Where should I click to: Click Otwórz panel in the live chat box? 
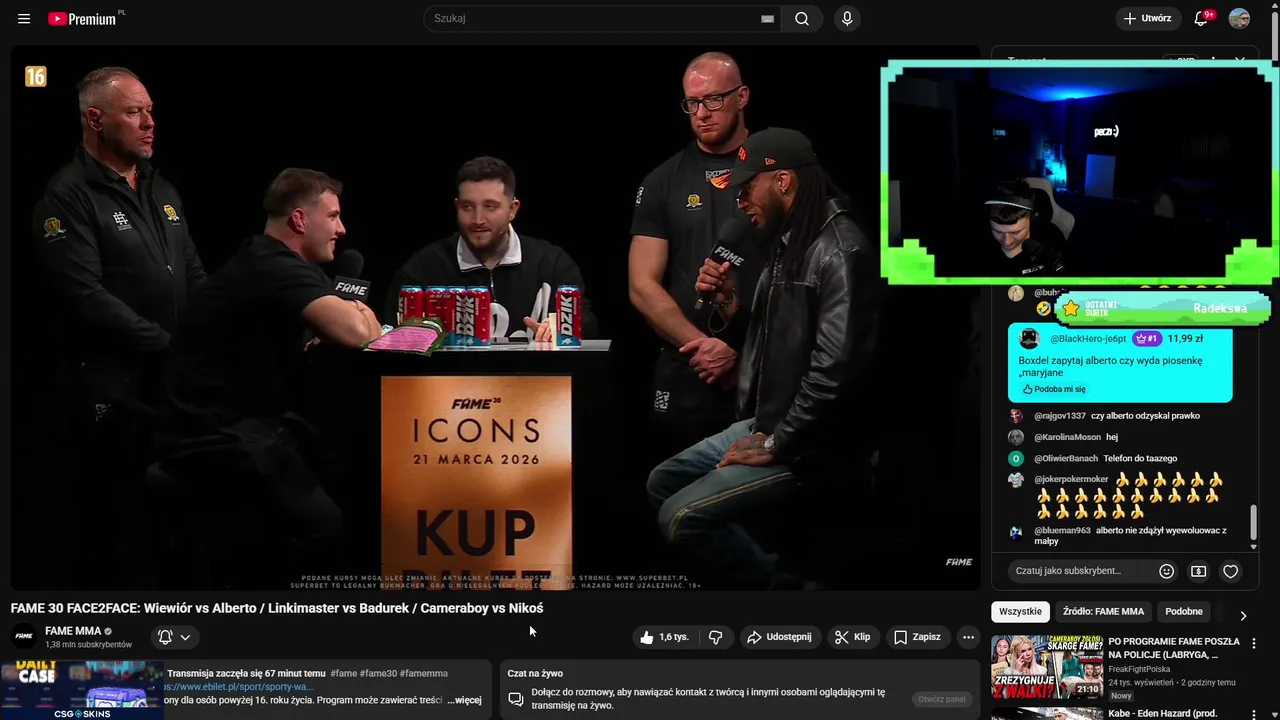click(x=941, y=699)
